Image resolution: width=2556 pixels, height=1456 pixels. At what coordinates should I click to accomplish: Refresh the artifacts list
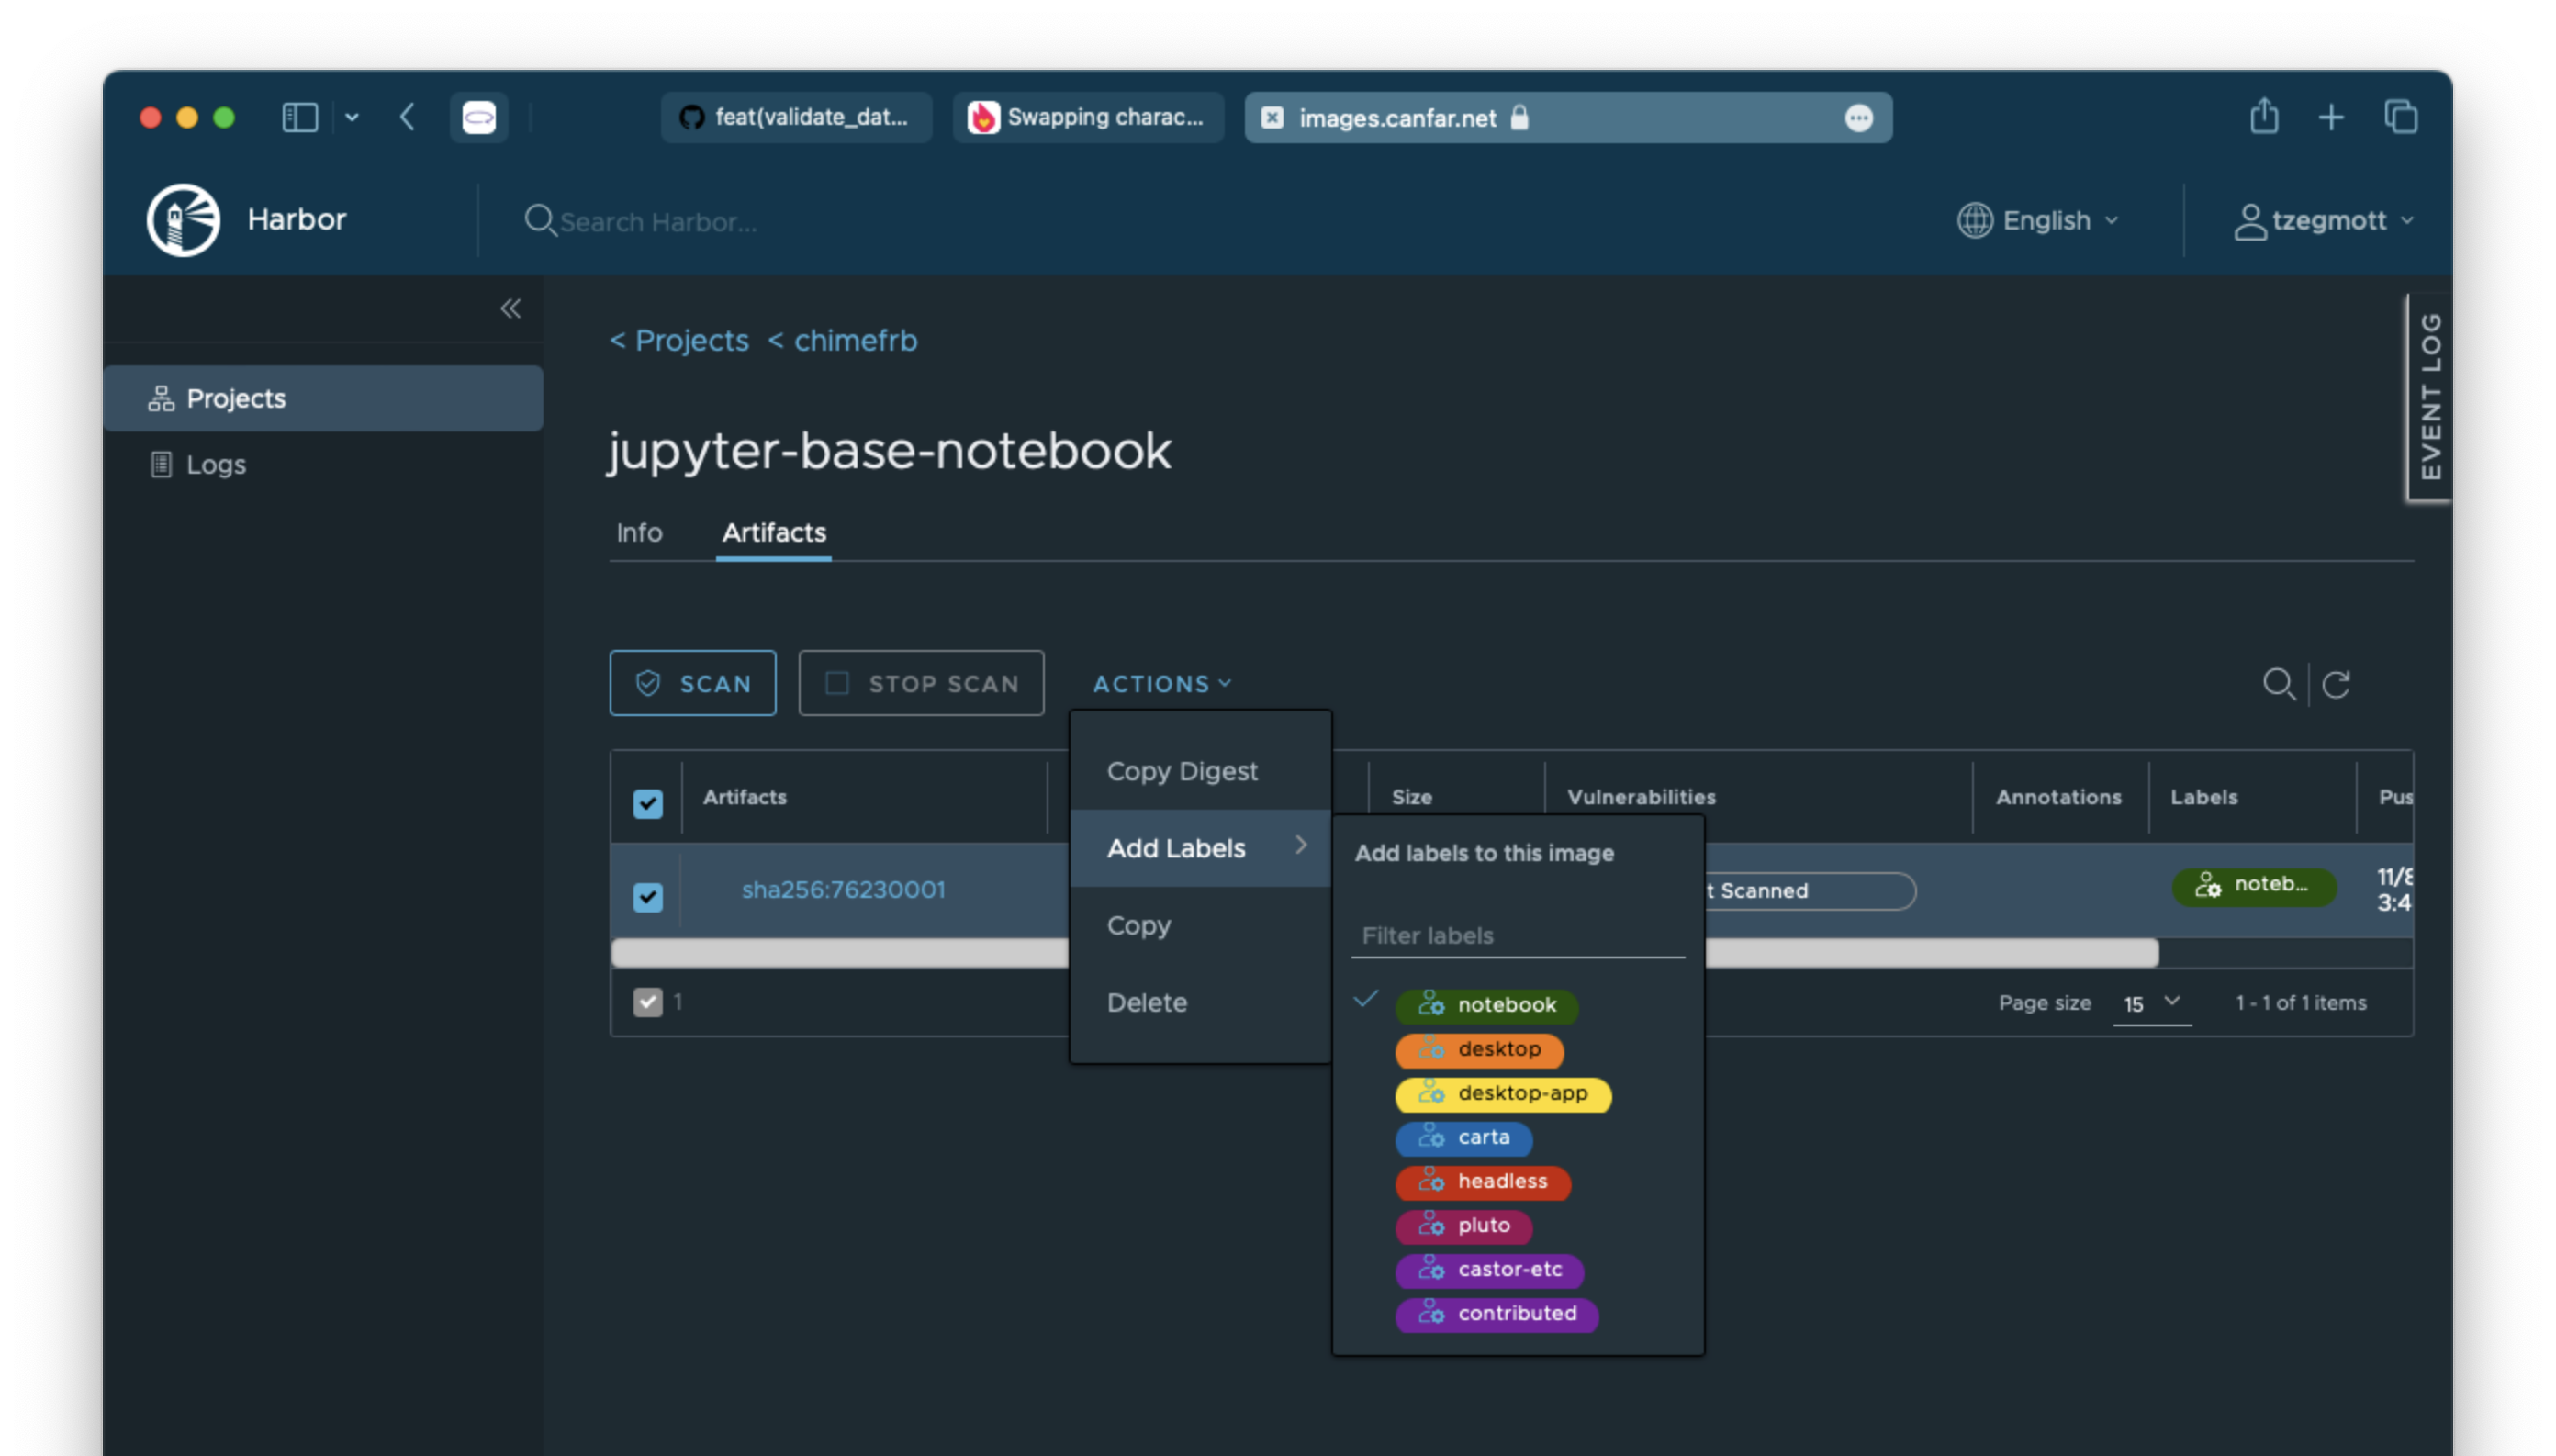coord(2336,684)
